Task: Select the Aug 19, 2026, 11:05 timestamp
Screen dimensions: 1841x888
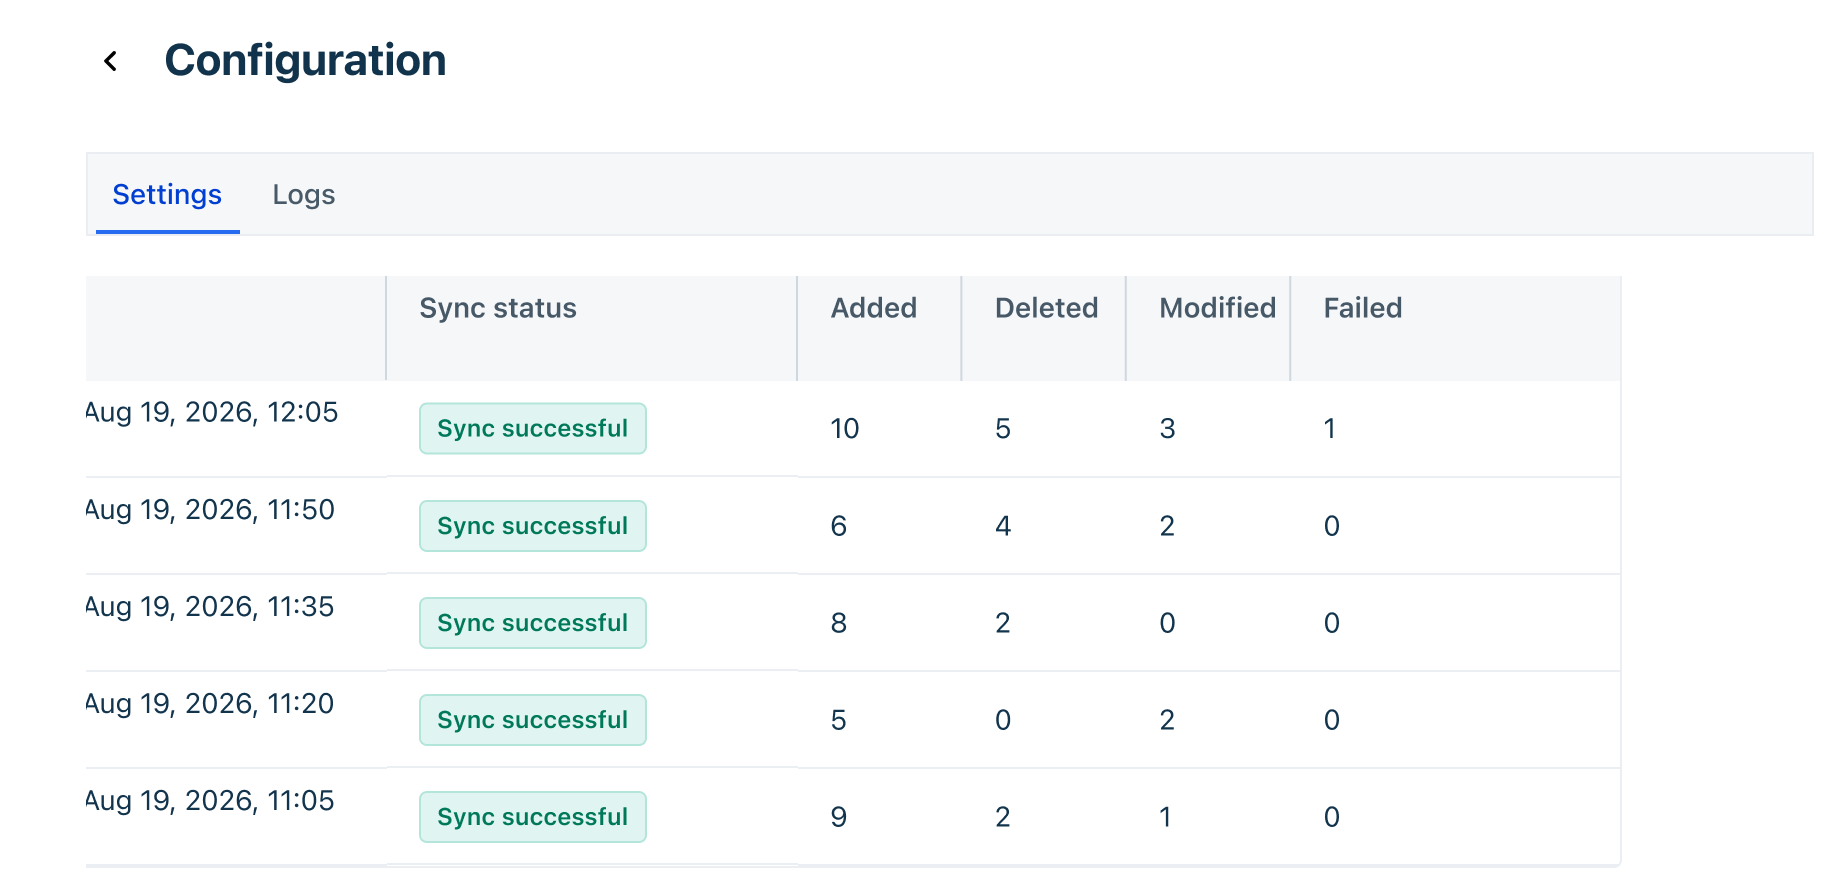Action: click(x=211, y=800)
